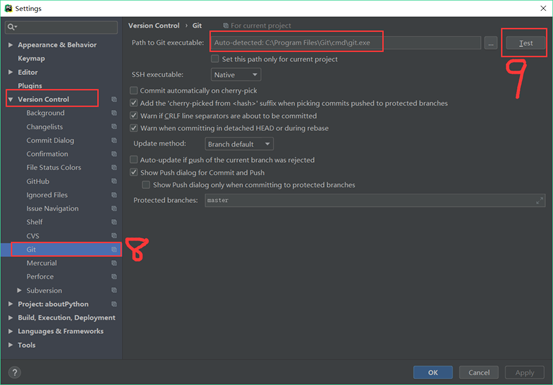Viewport: 553px width, 385px height.
Task: Select the Commit Dialog settings item
Action: point(50,140)
